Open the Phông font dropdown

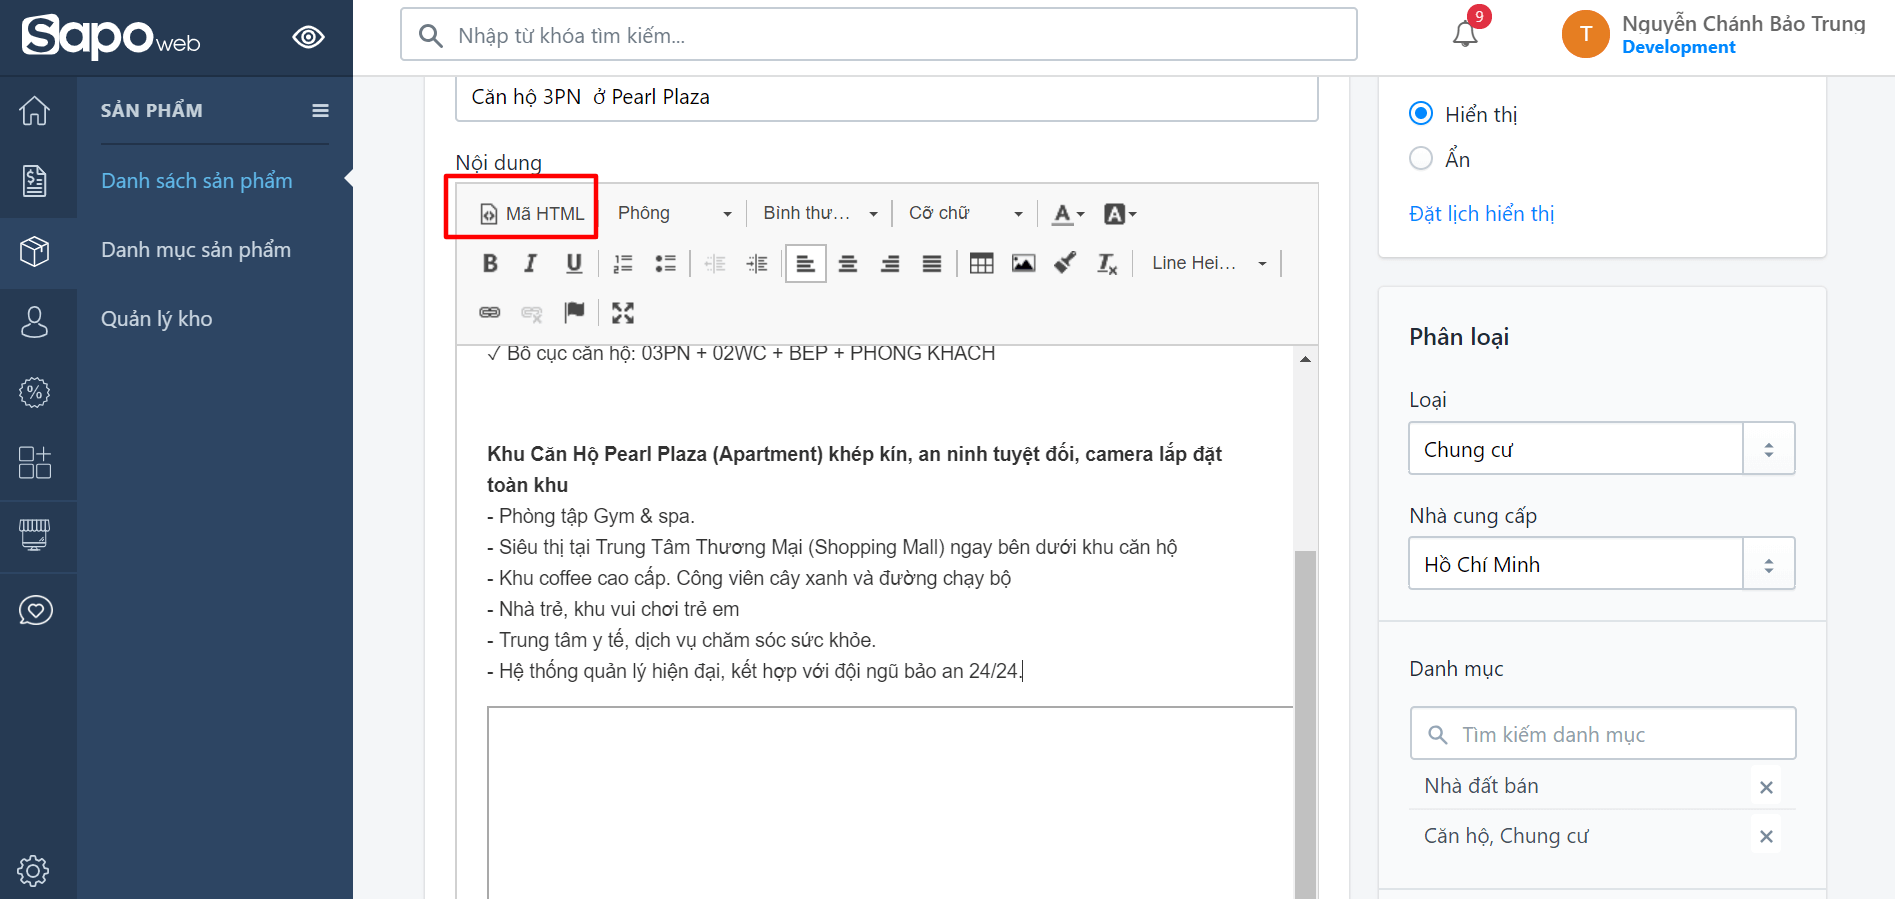coord(675,213)
